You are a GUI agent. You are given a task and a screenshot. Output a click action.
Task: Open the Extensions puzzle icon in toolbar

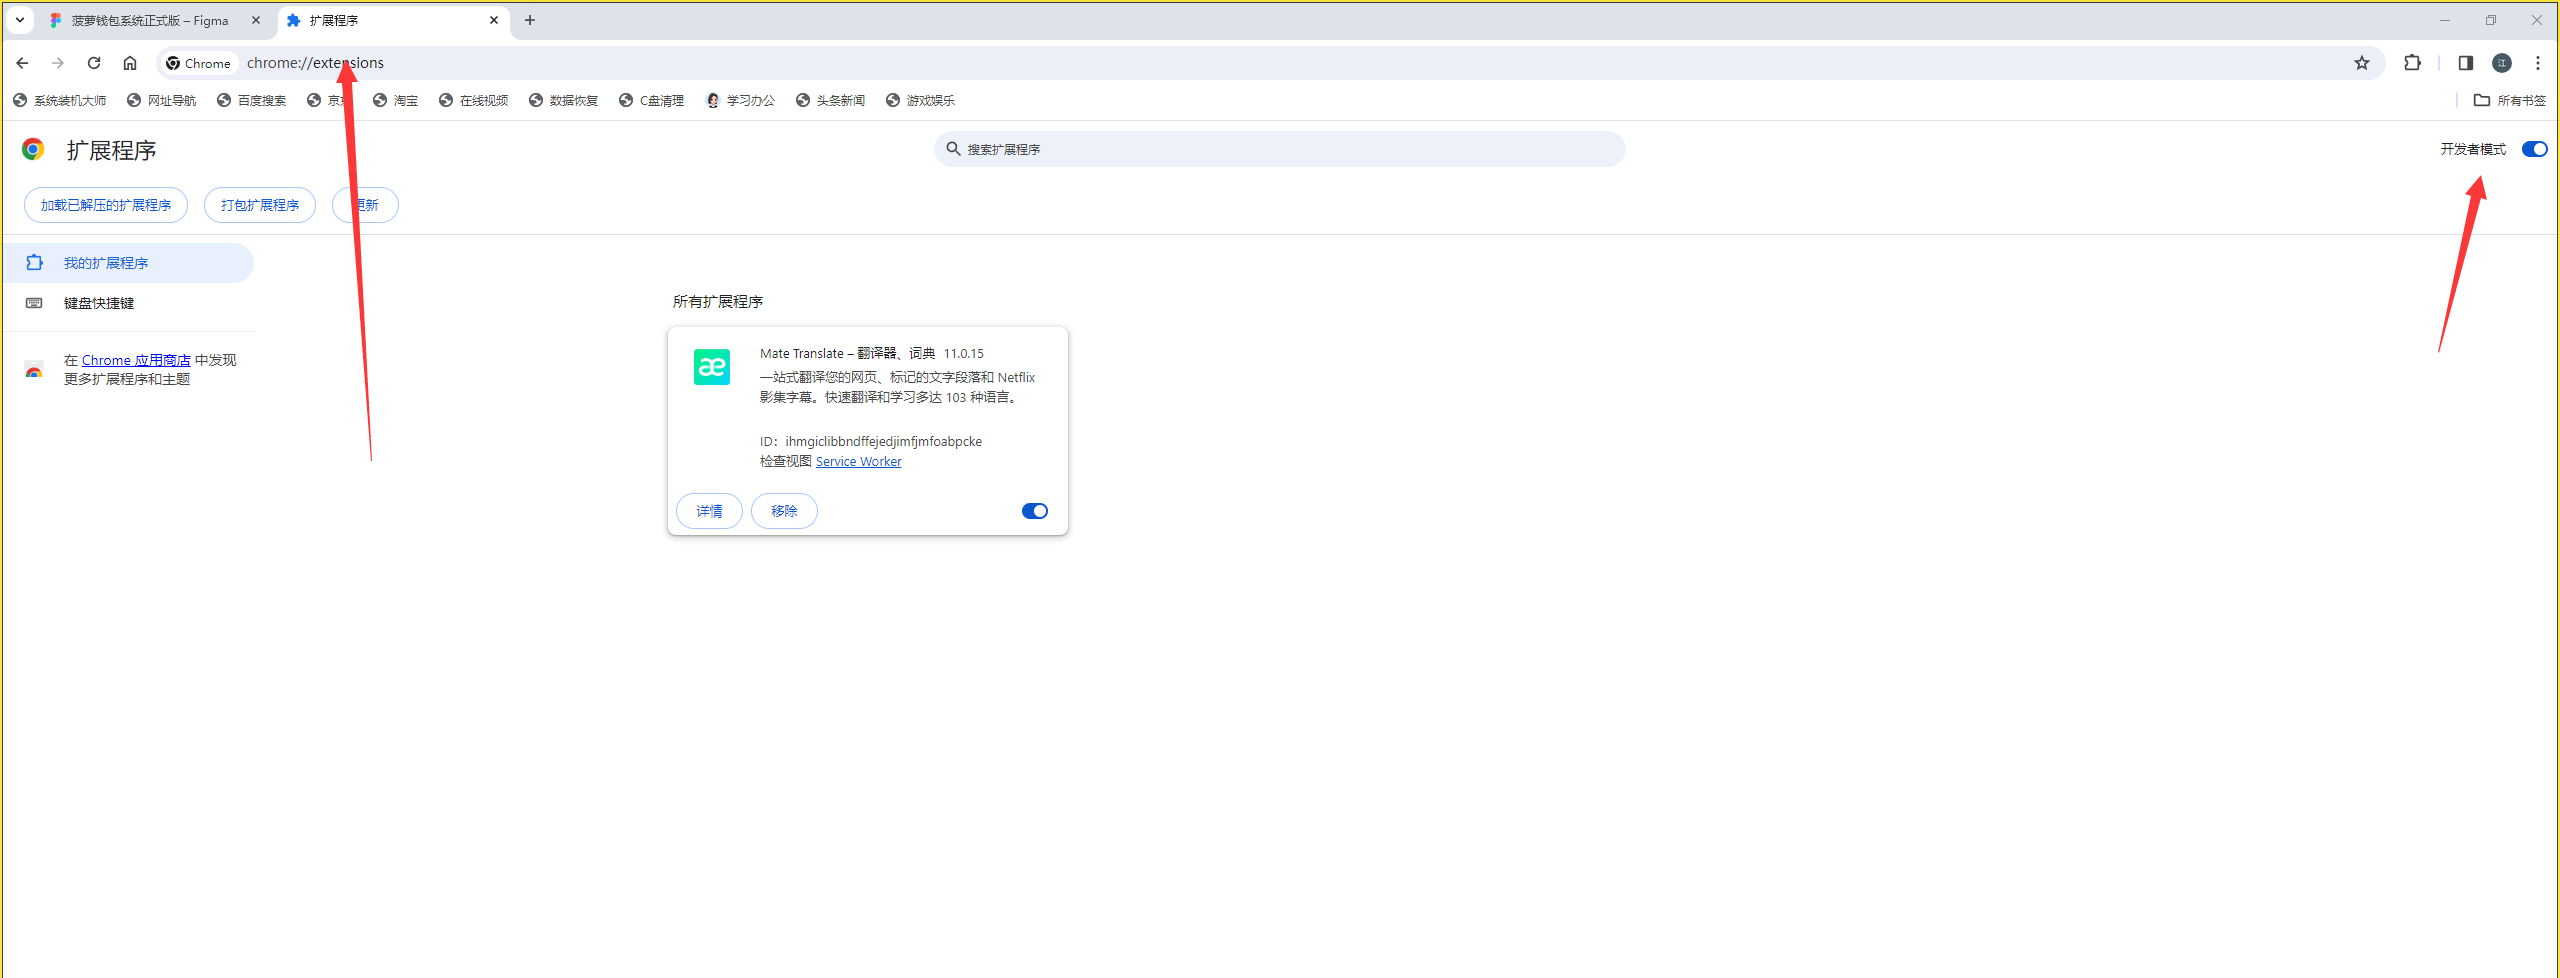(x=2413, y=63)
